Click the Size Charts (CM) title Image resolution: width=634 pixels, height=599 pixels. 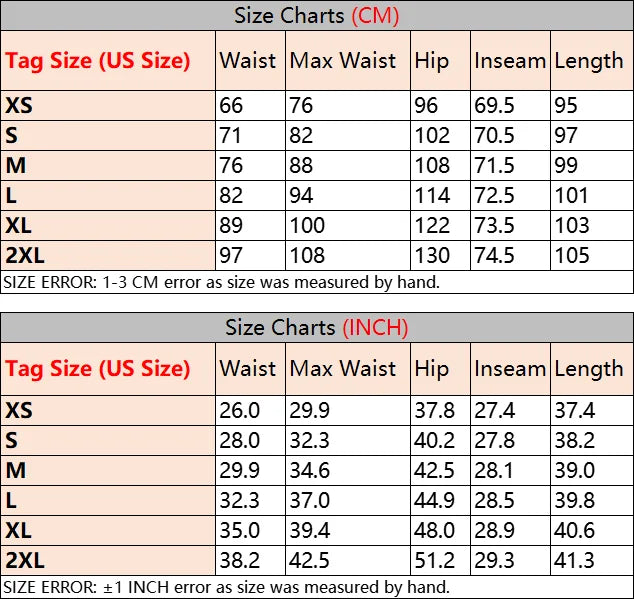pos(316,15)
